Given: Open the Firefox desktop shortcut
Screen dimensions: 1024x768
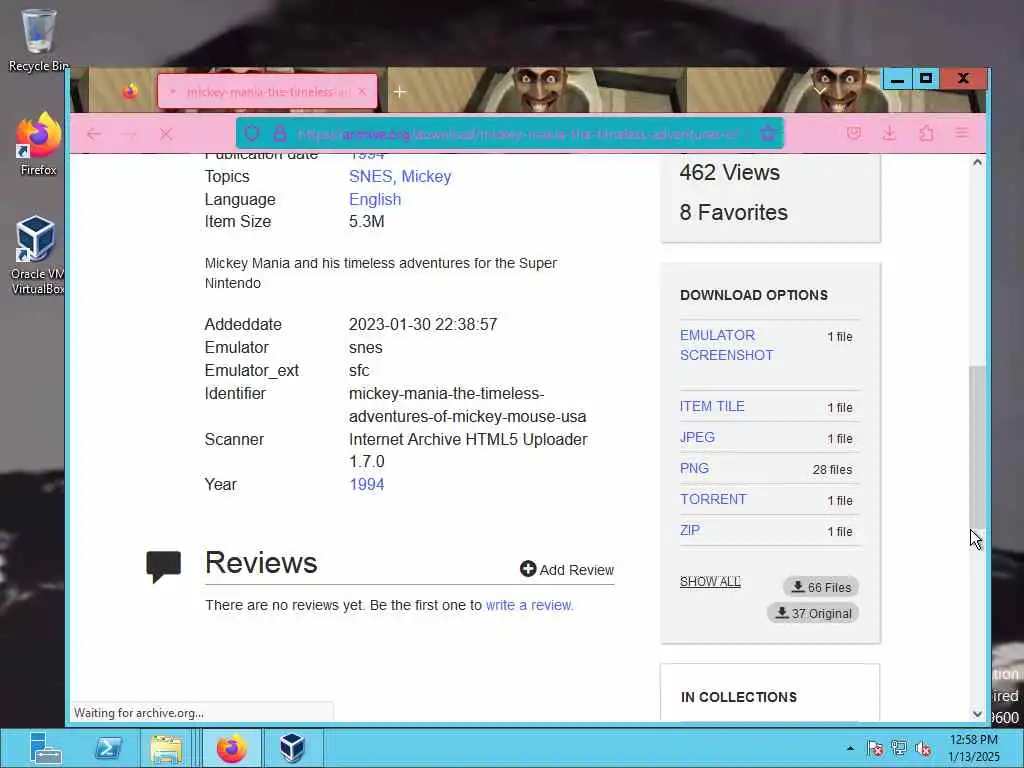Looking at the screenshot, I should [x=38, y=144].
